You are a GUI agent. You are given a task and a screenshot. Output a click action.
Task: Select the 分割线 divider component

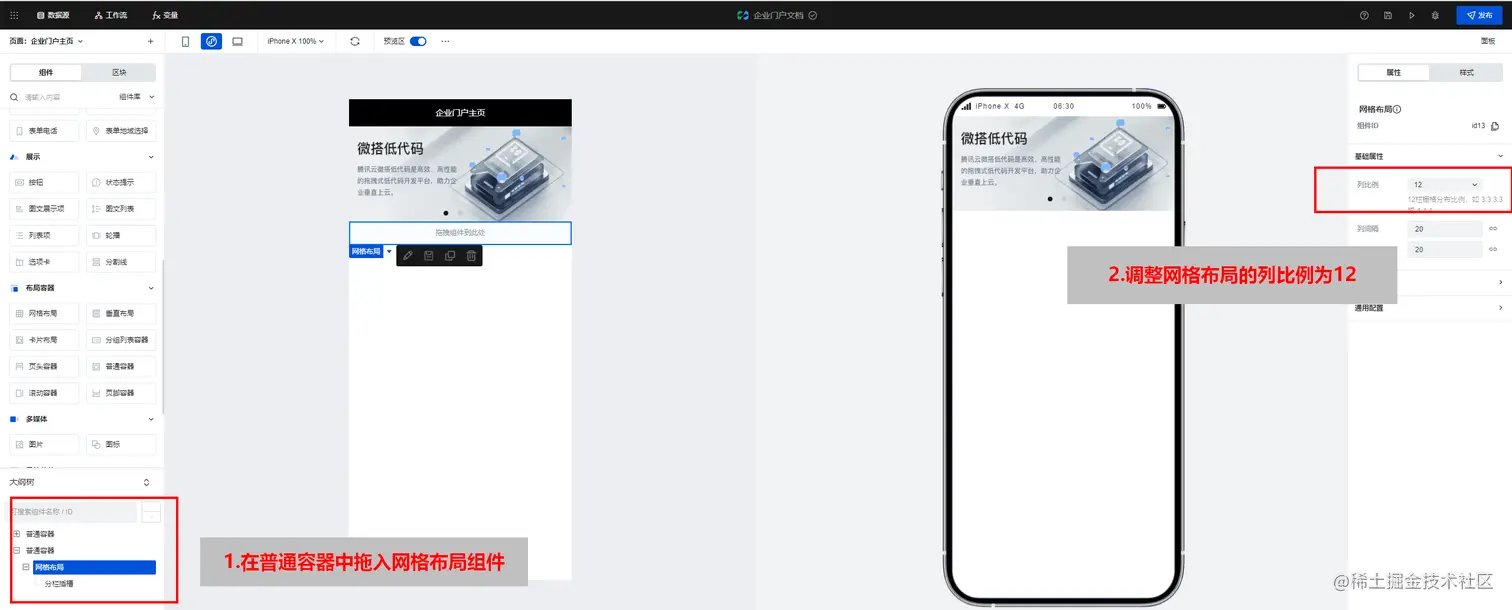coord(121,262)
